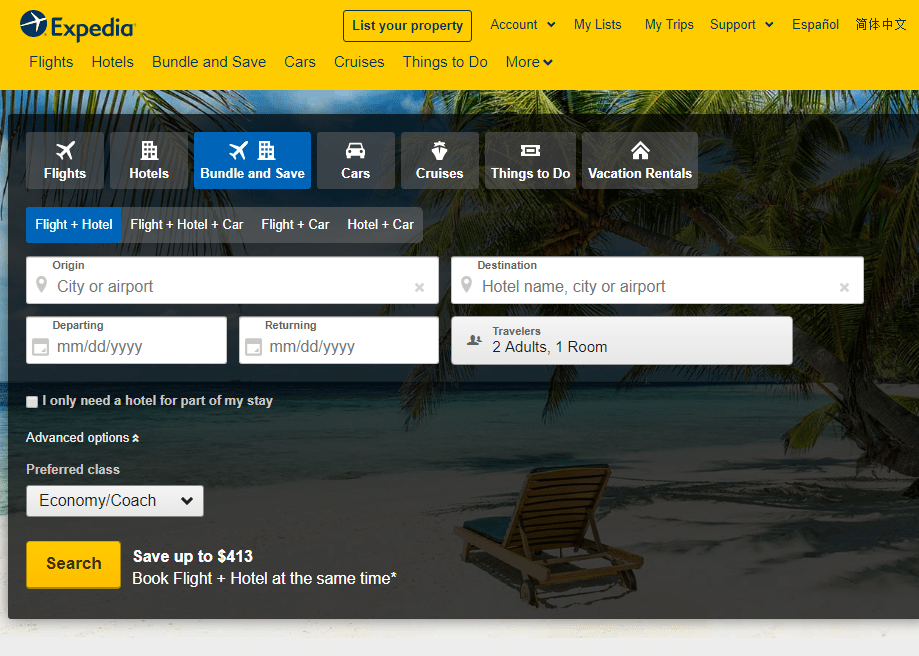This screenshot has width=919, height=656.
Task: Open Flights in top navigation
Action: (x=51, y=62)
